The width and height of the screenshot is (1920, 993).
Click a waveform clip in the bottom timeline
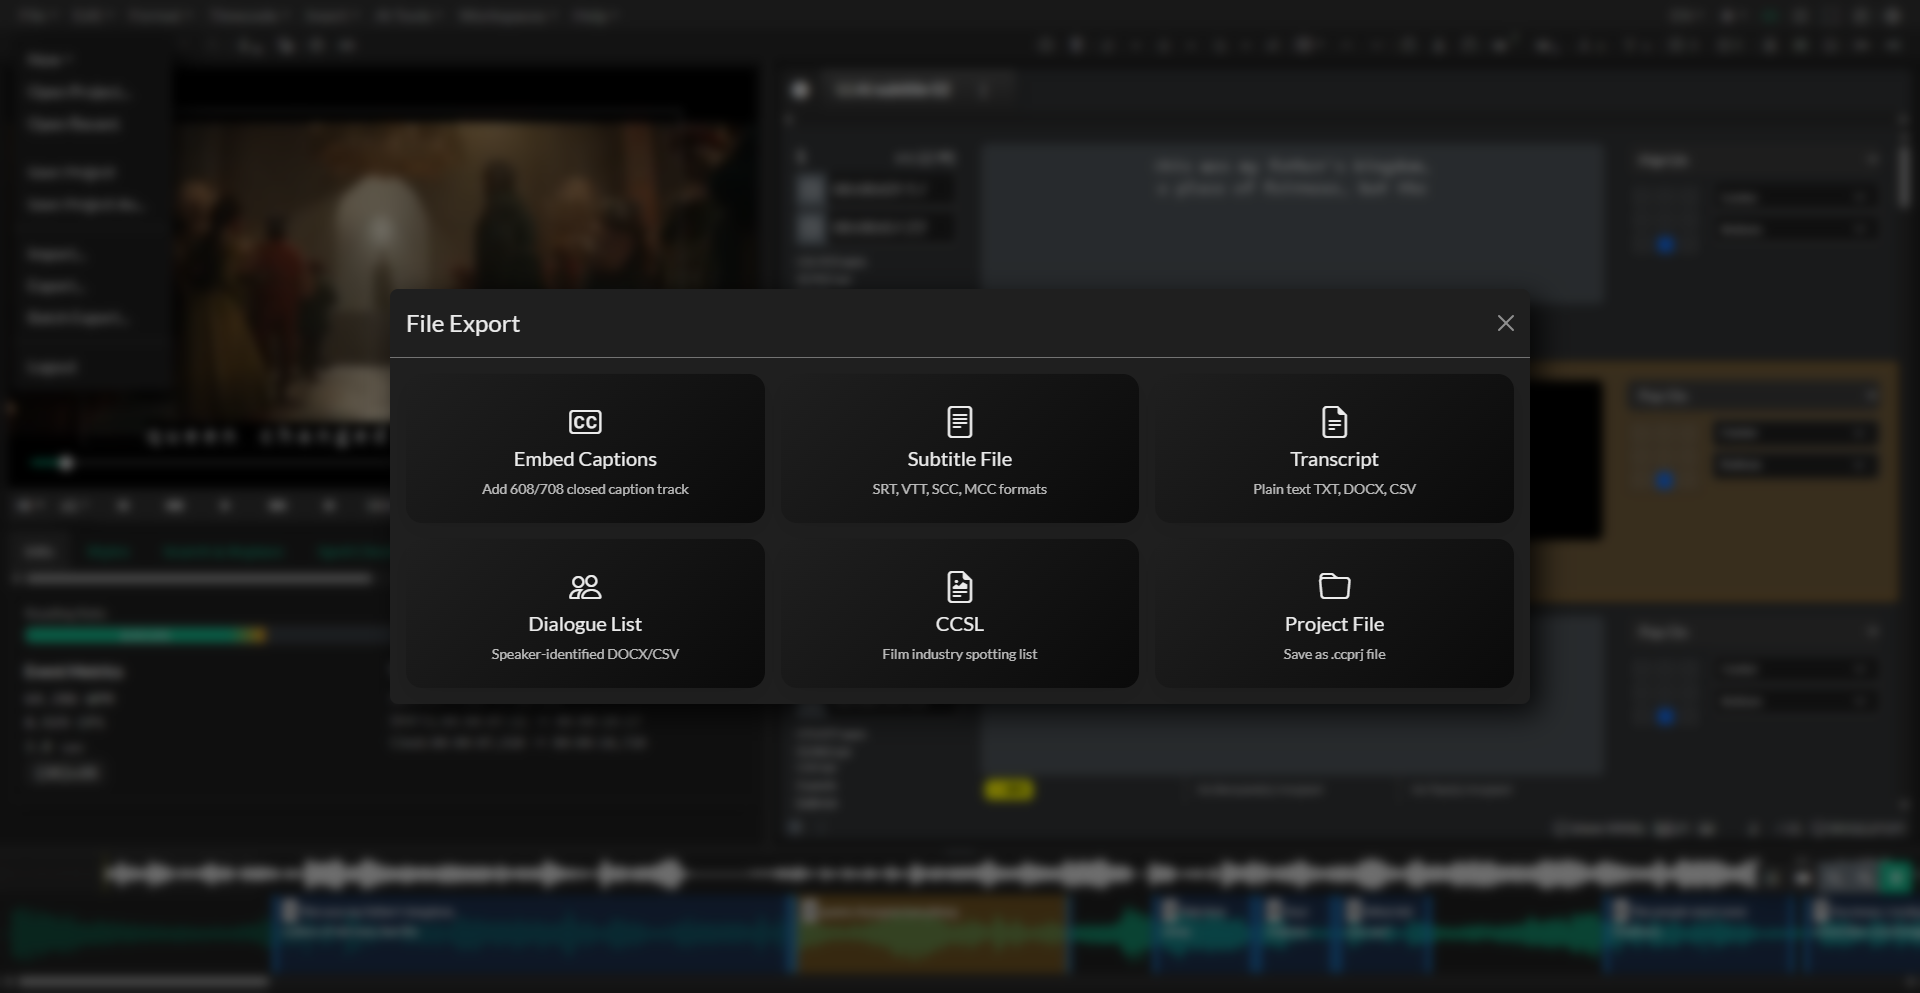coord(530,933)
